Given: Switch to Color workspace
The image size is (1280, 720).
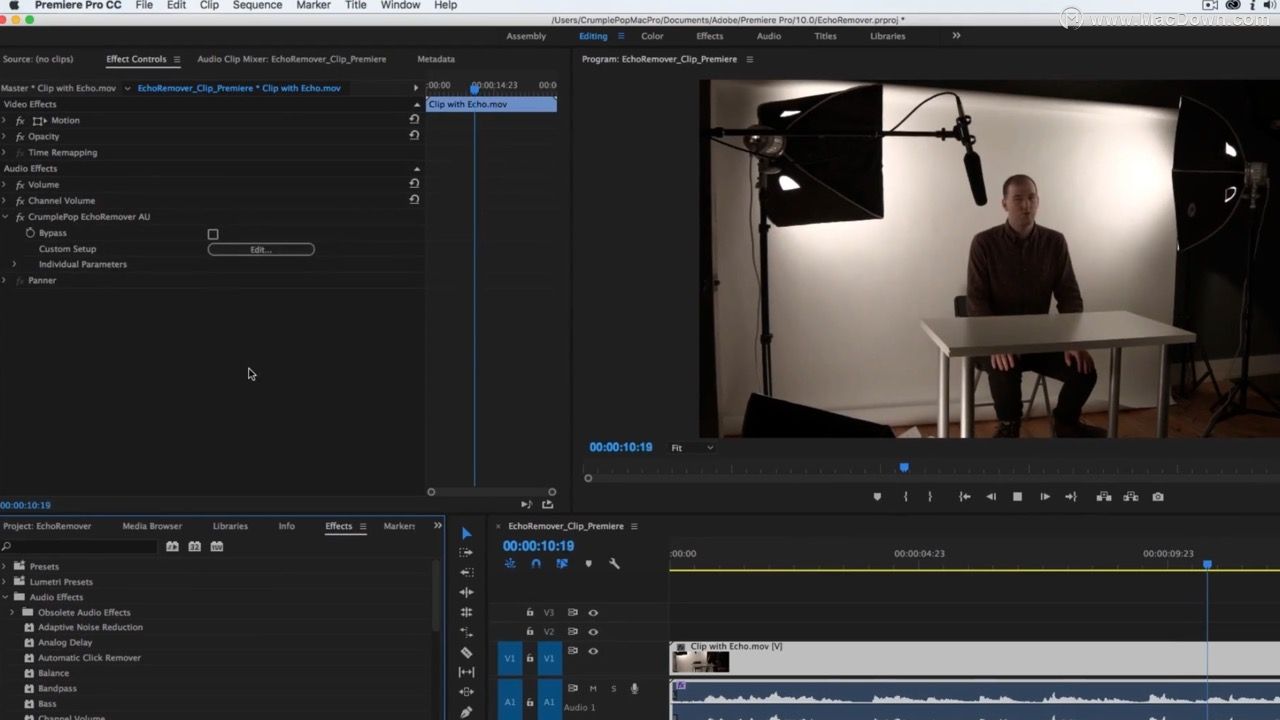Looking at the screenshot, I should click(652, 36).
